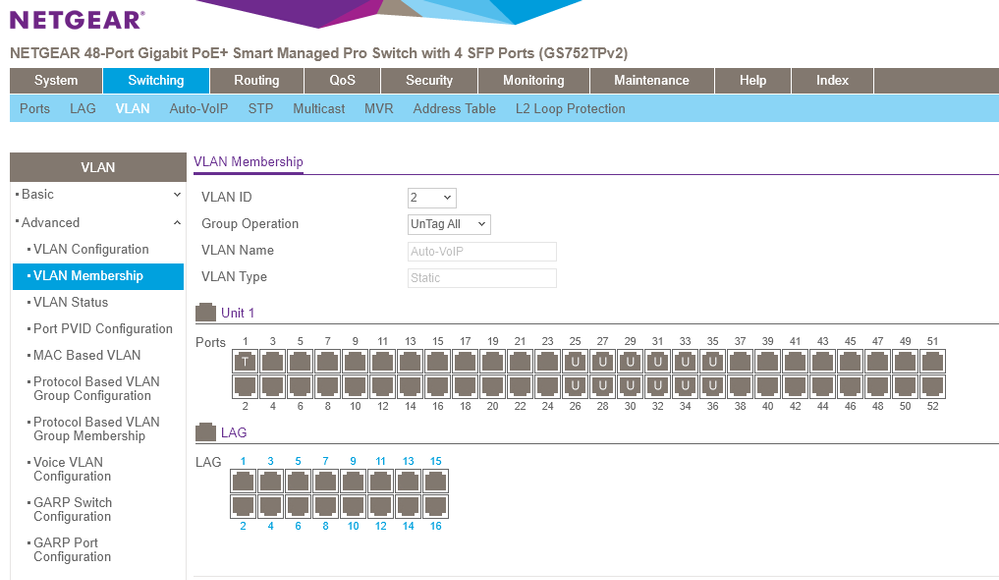This screenshot has height=580, width=999.
Task: Click the port 30 untagged icon
Action: click(x=630, y=386)
